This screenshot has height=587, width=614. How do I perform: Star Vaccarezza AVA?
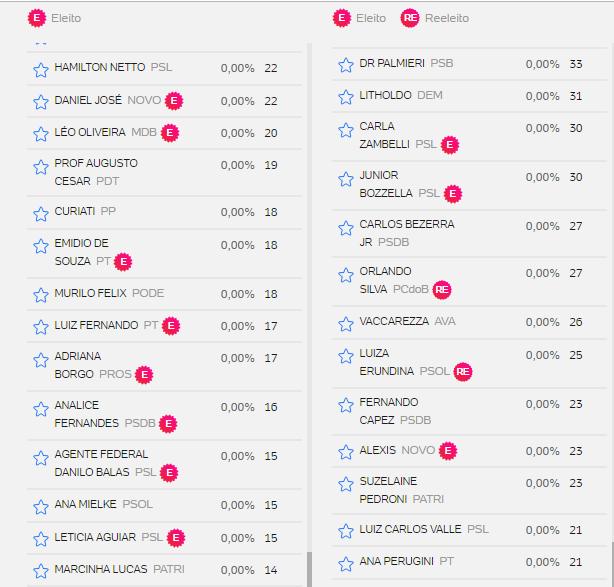click(345, 323)
